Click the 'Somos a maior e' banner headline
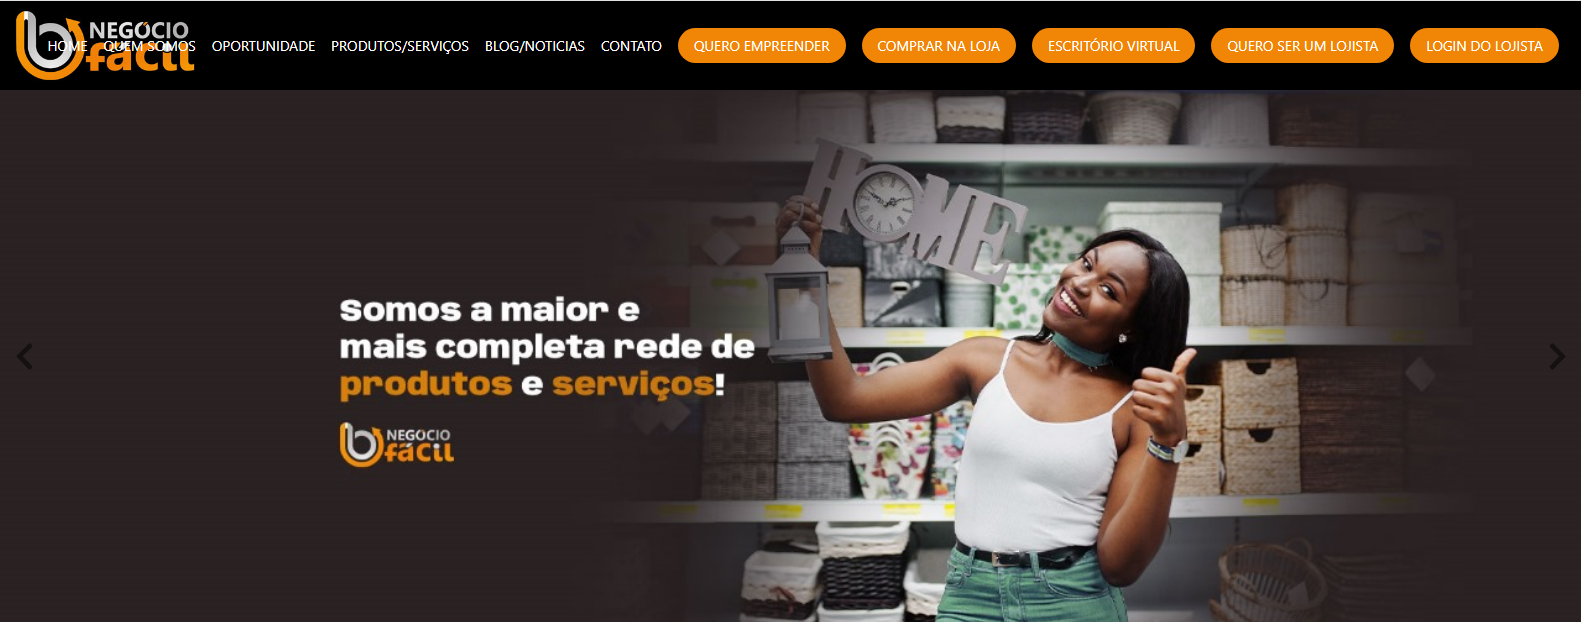The height and width of the screenshot is (622, 1581). 489,310
